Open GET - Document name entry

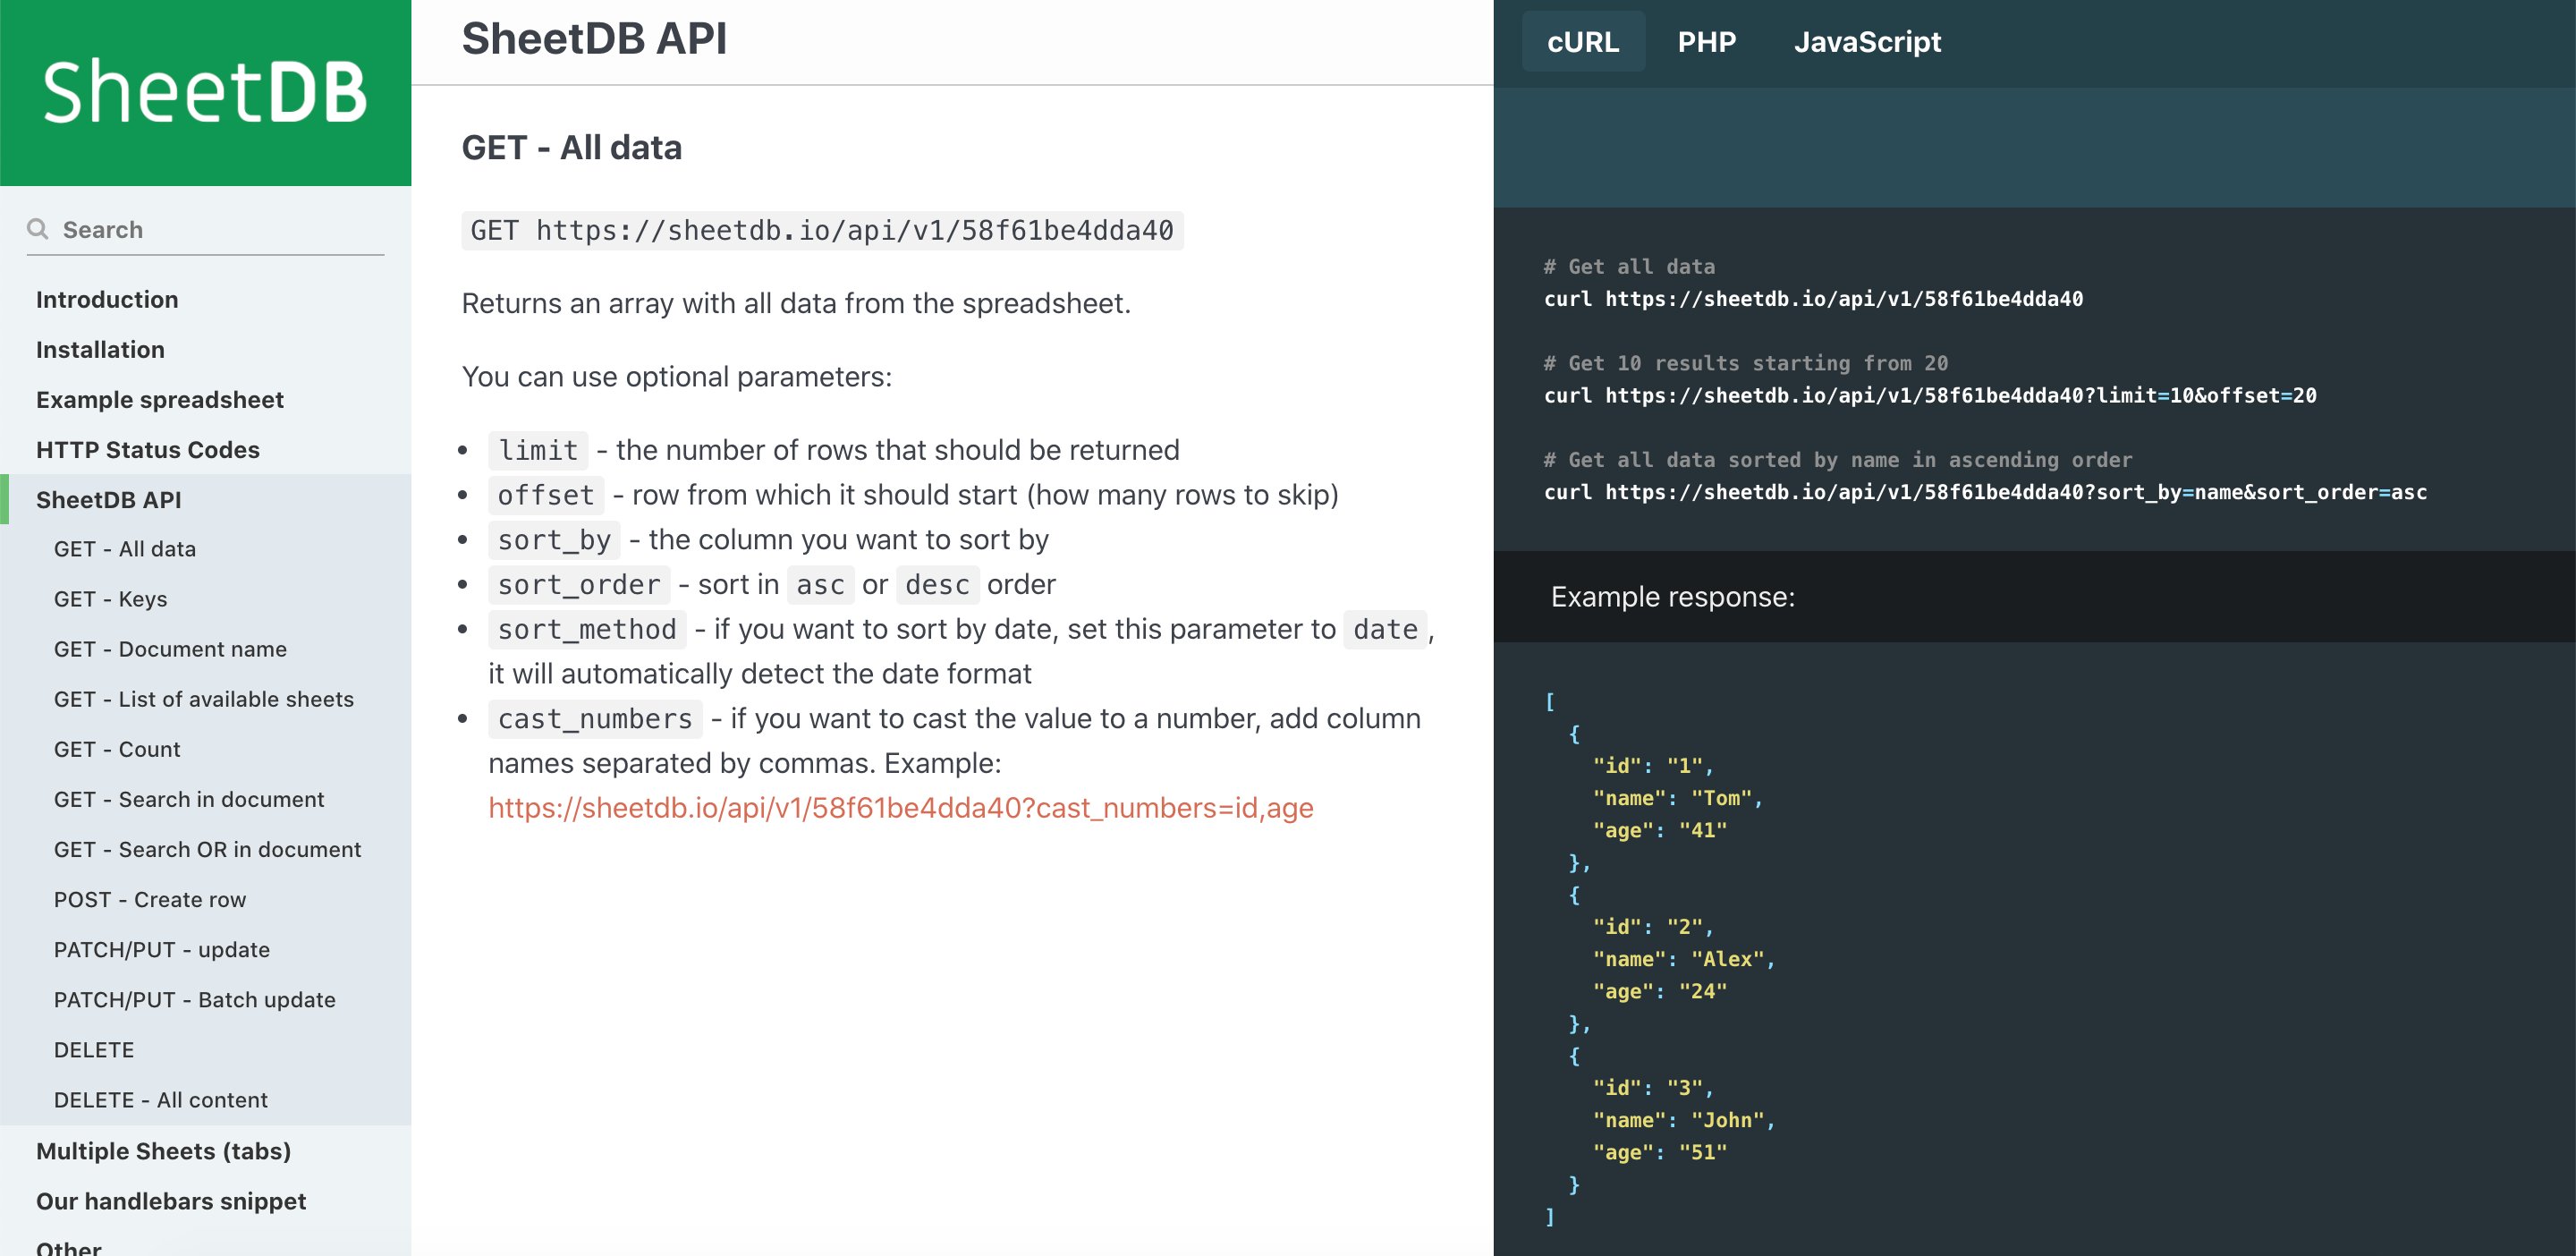[170, 649]
